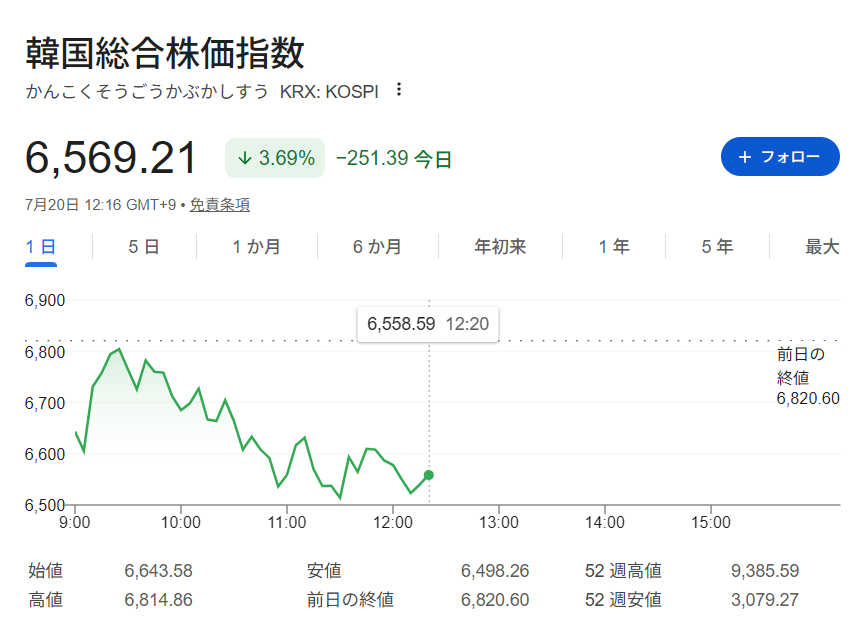Click the 52 週安値 value 3,079.27
The height and width of the screenshot is (631, 861).
coord(765,600)
